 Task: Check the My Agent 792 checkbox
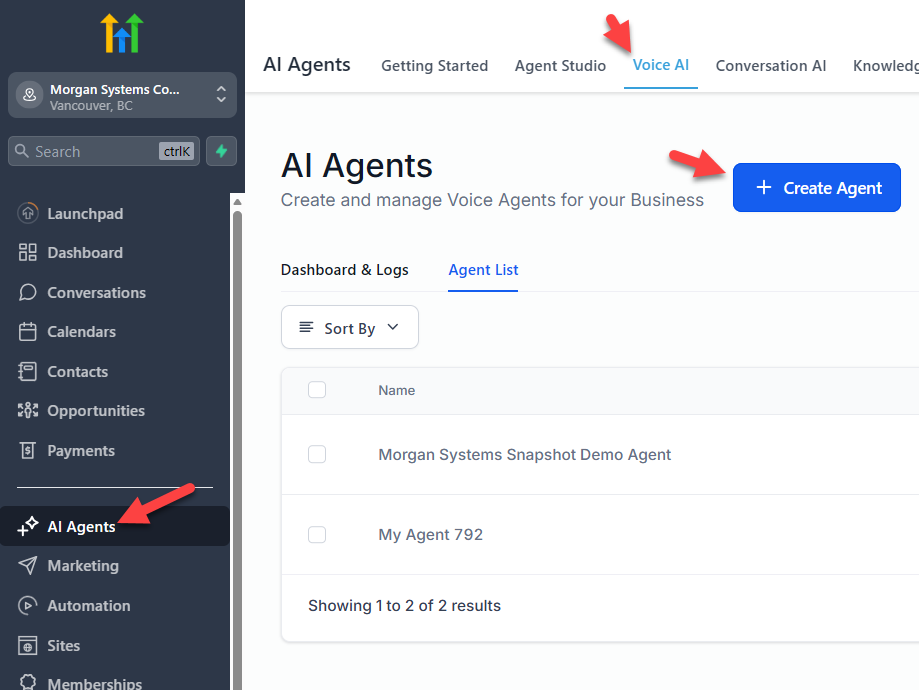[x=317, y=535]
